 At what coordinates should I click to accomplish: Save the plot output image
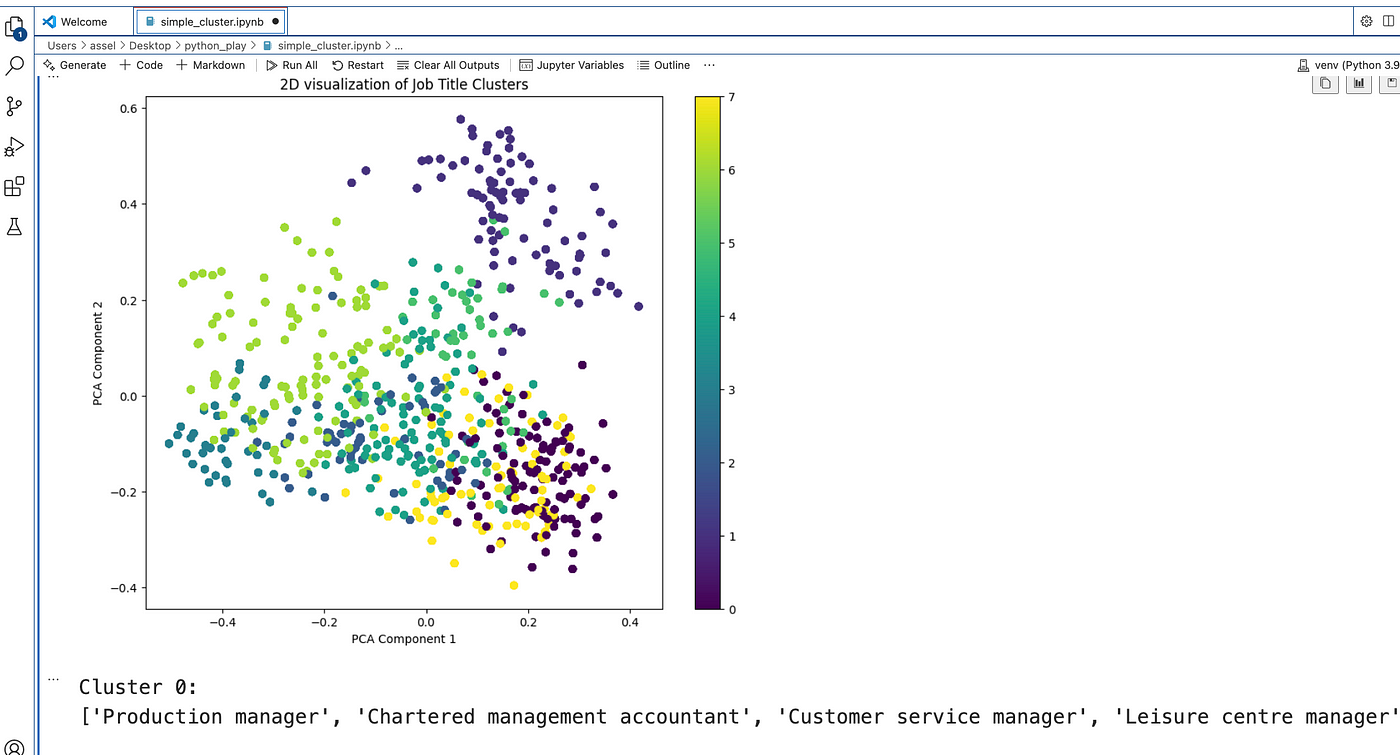click(1390, 84)
